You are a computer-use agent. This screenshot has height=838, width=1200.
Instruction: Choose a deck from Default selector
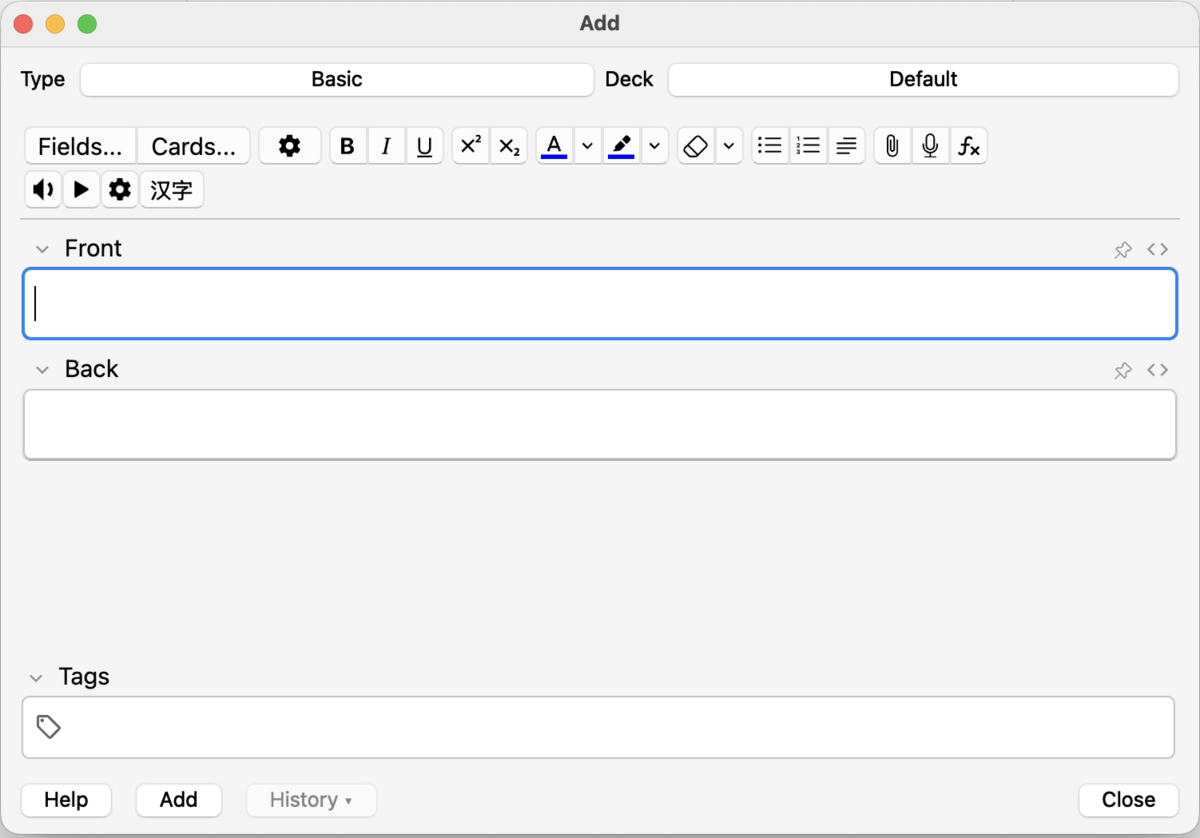(x=923, y=79)
